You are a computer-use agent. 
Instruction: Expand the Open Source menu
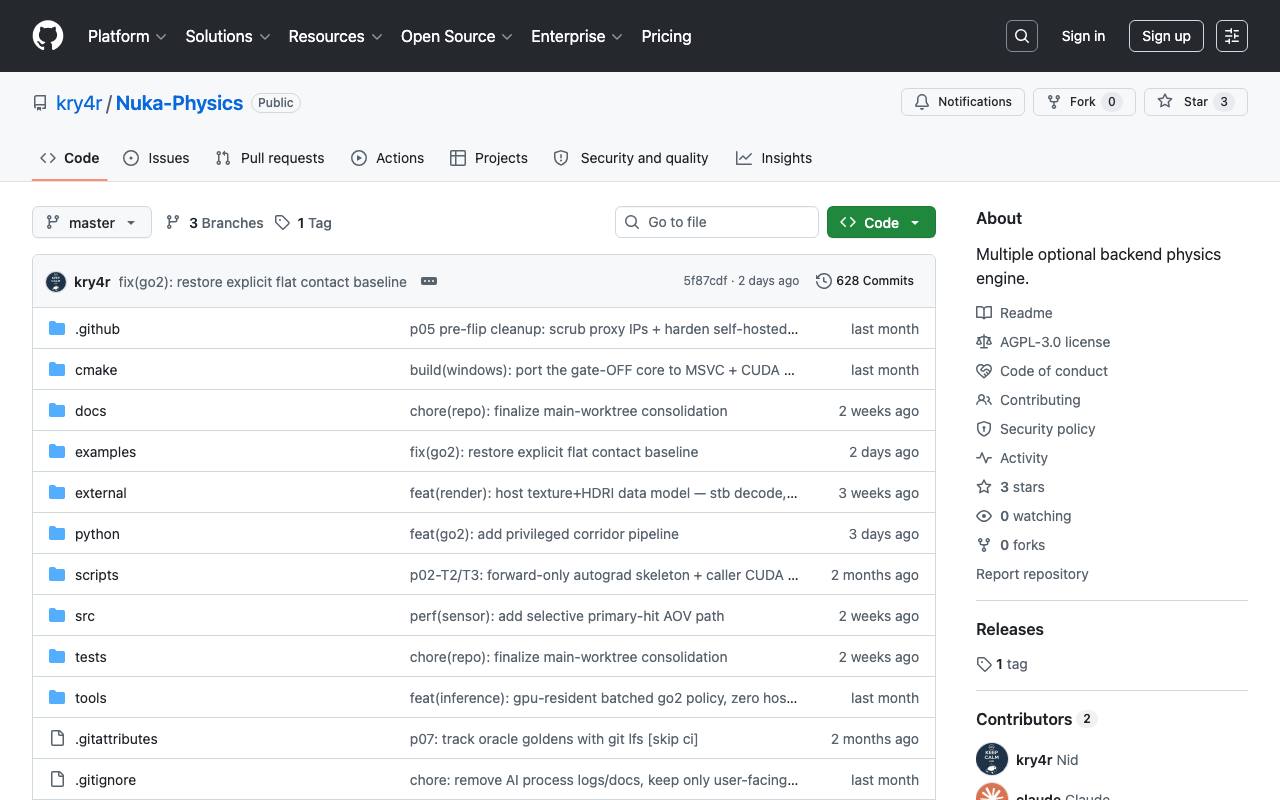pos(457,36)
